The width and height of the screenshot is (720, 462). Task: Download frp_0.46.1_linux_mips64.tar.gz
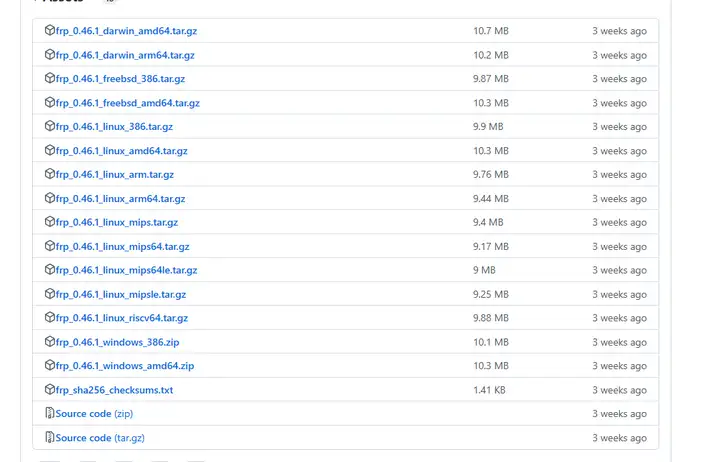[123, 247]
